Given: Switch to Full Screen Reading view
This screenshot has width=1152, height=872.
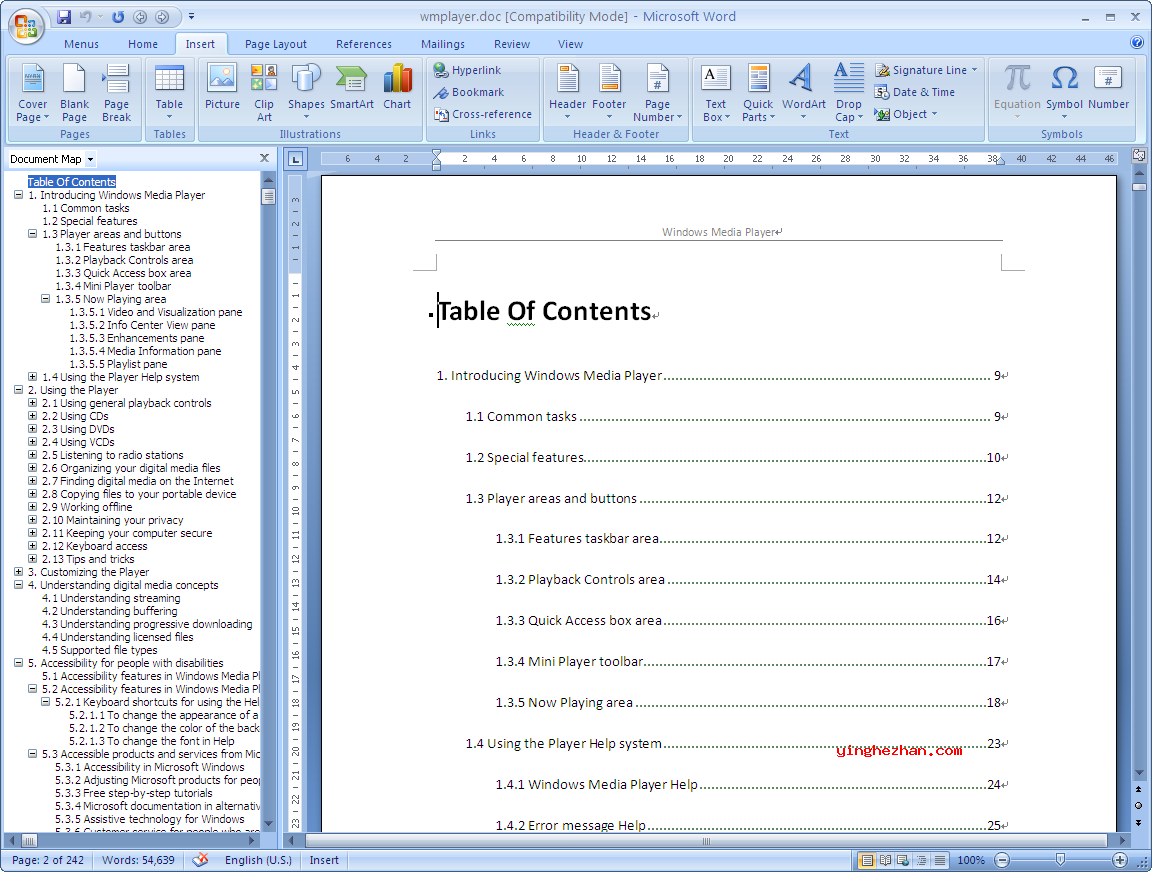Looking at the screenshot, I should click(x=885, y=860).
